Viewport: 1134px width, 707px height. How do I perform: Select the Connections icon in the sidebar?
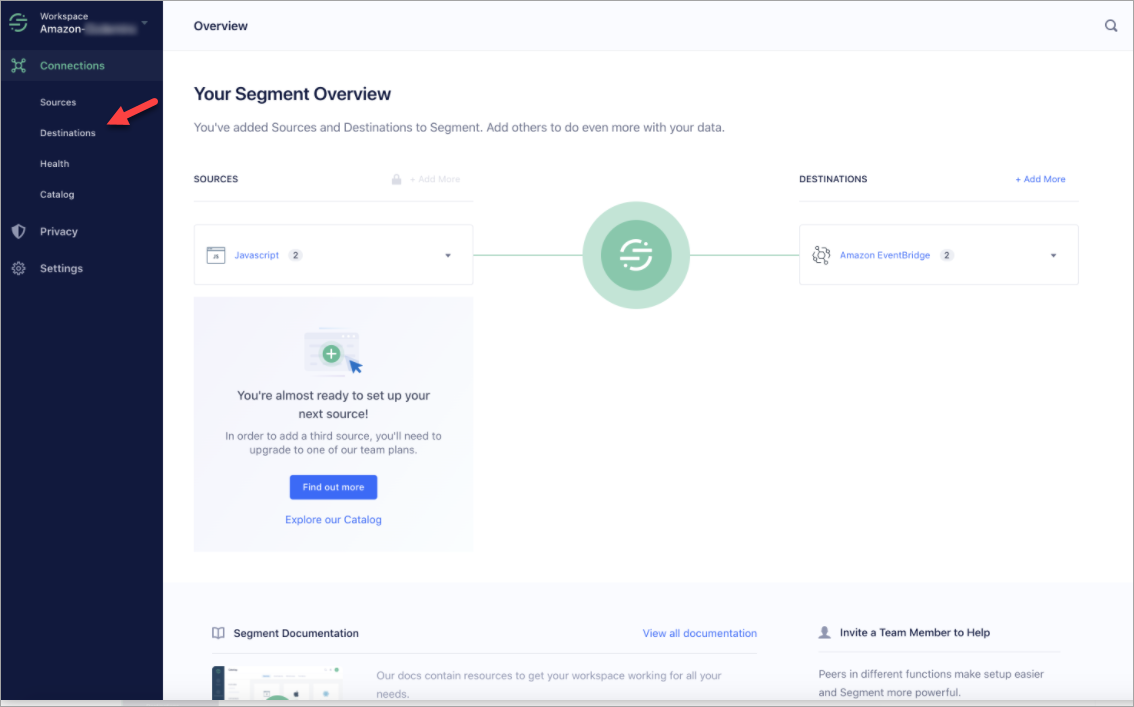(17, 65)
